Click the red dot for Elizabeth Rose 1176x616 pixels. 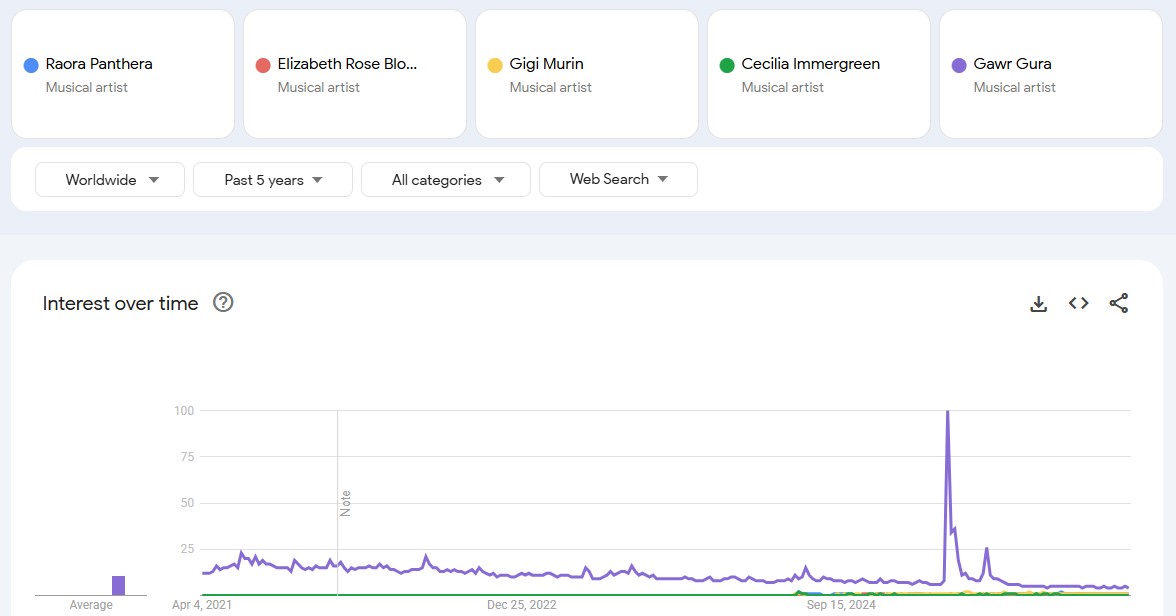coord(262,65)
